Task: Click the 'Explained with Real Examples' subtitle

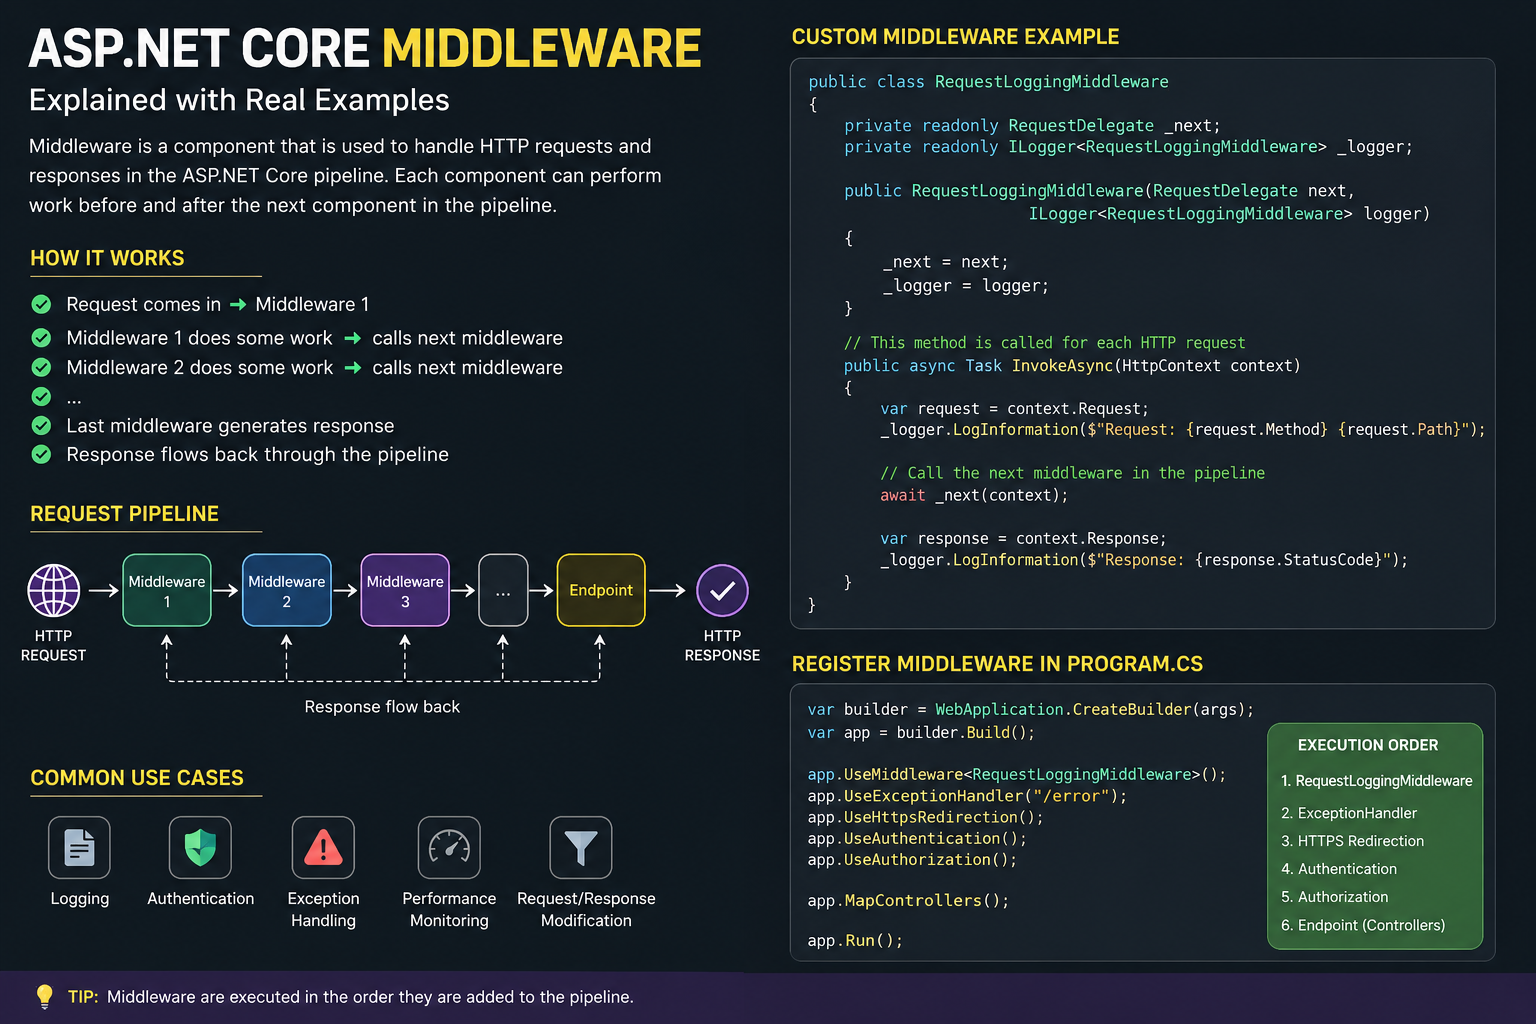Action: (239, 100)
